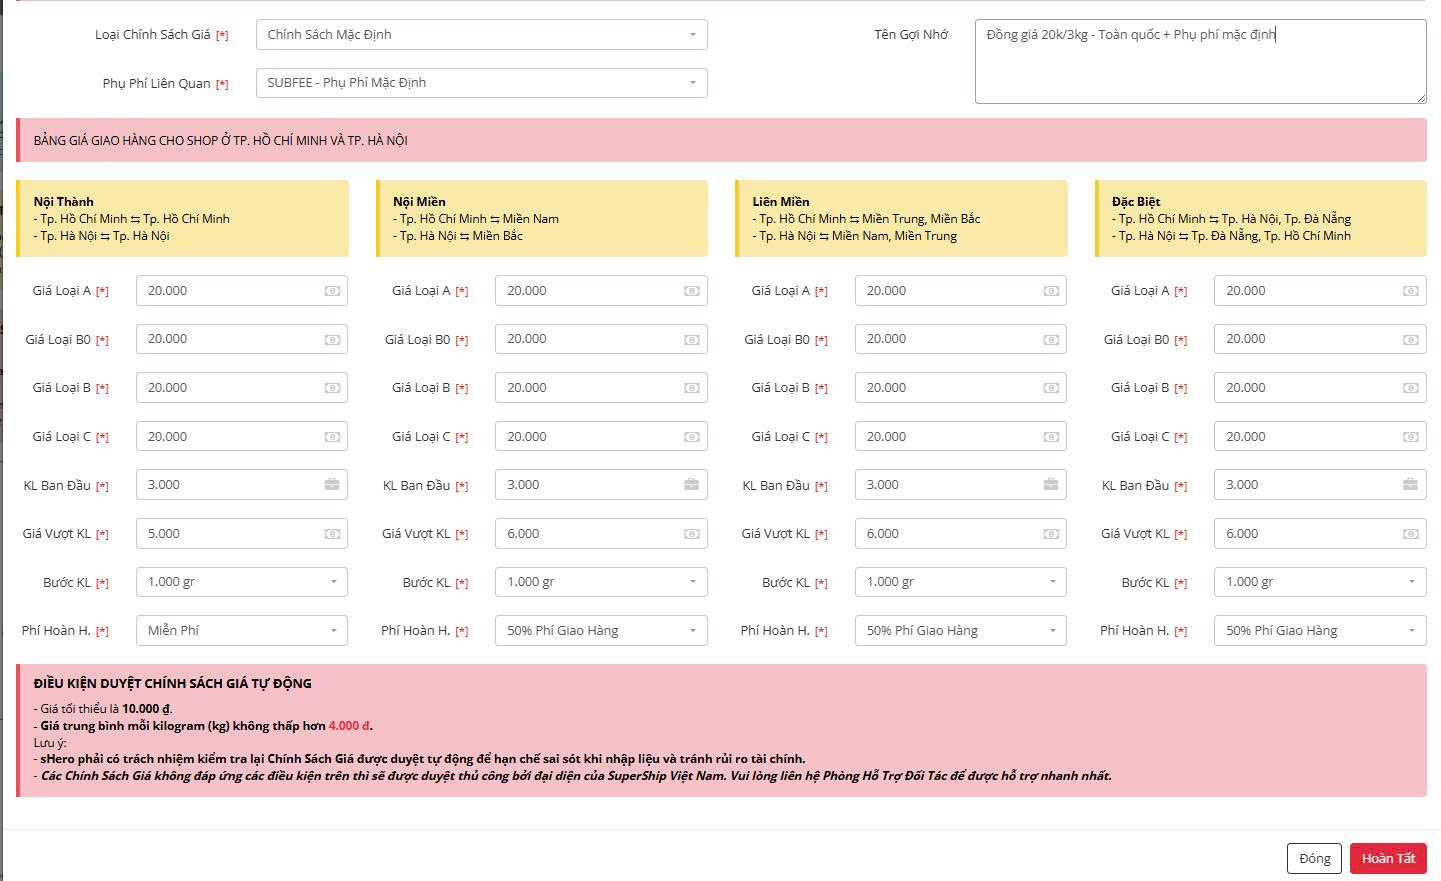This screenshot has height=881, width=1441.
Task: Click money icon in Nội Miền Giá Loại A field
Action: 691,291
